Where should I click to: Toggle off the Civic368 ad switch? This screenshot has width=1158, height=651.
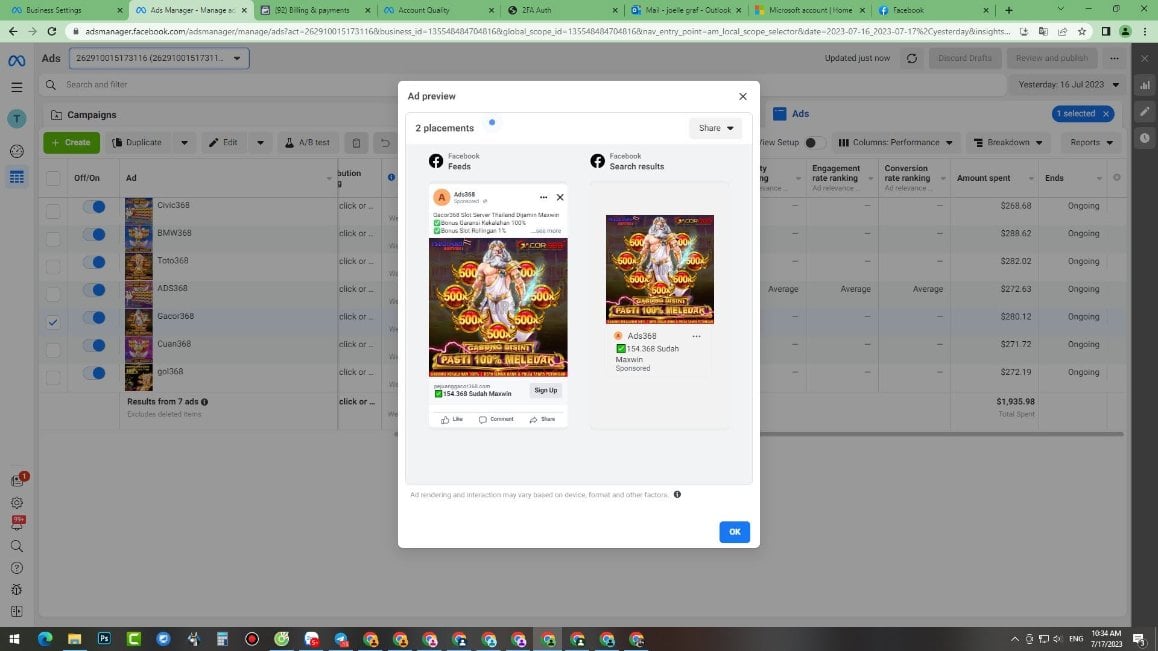(94, 206)
